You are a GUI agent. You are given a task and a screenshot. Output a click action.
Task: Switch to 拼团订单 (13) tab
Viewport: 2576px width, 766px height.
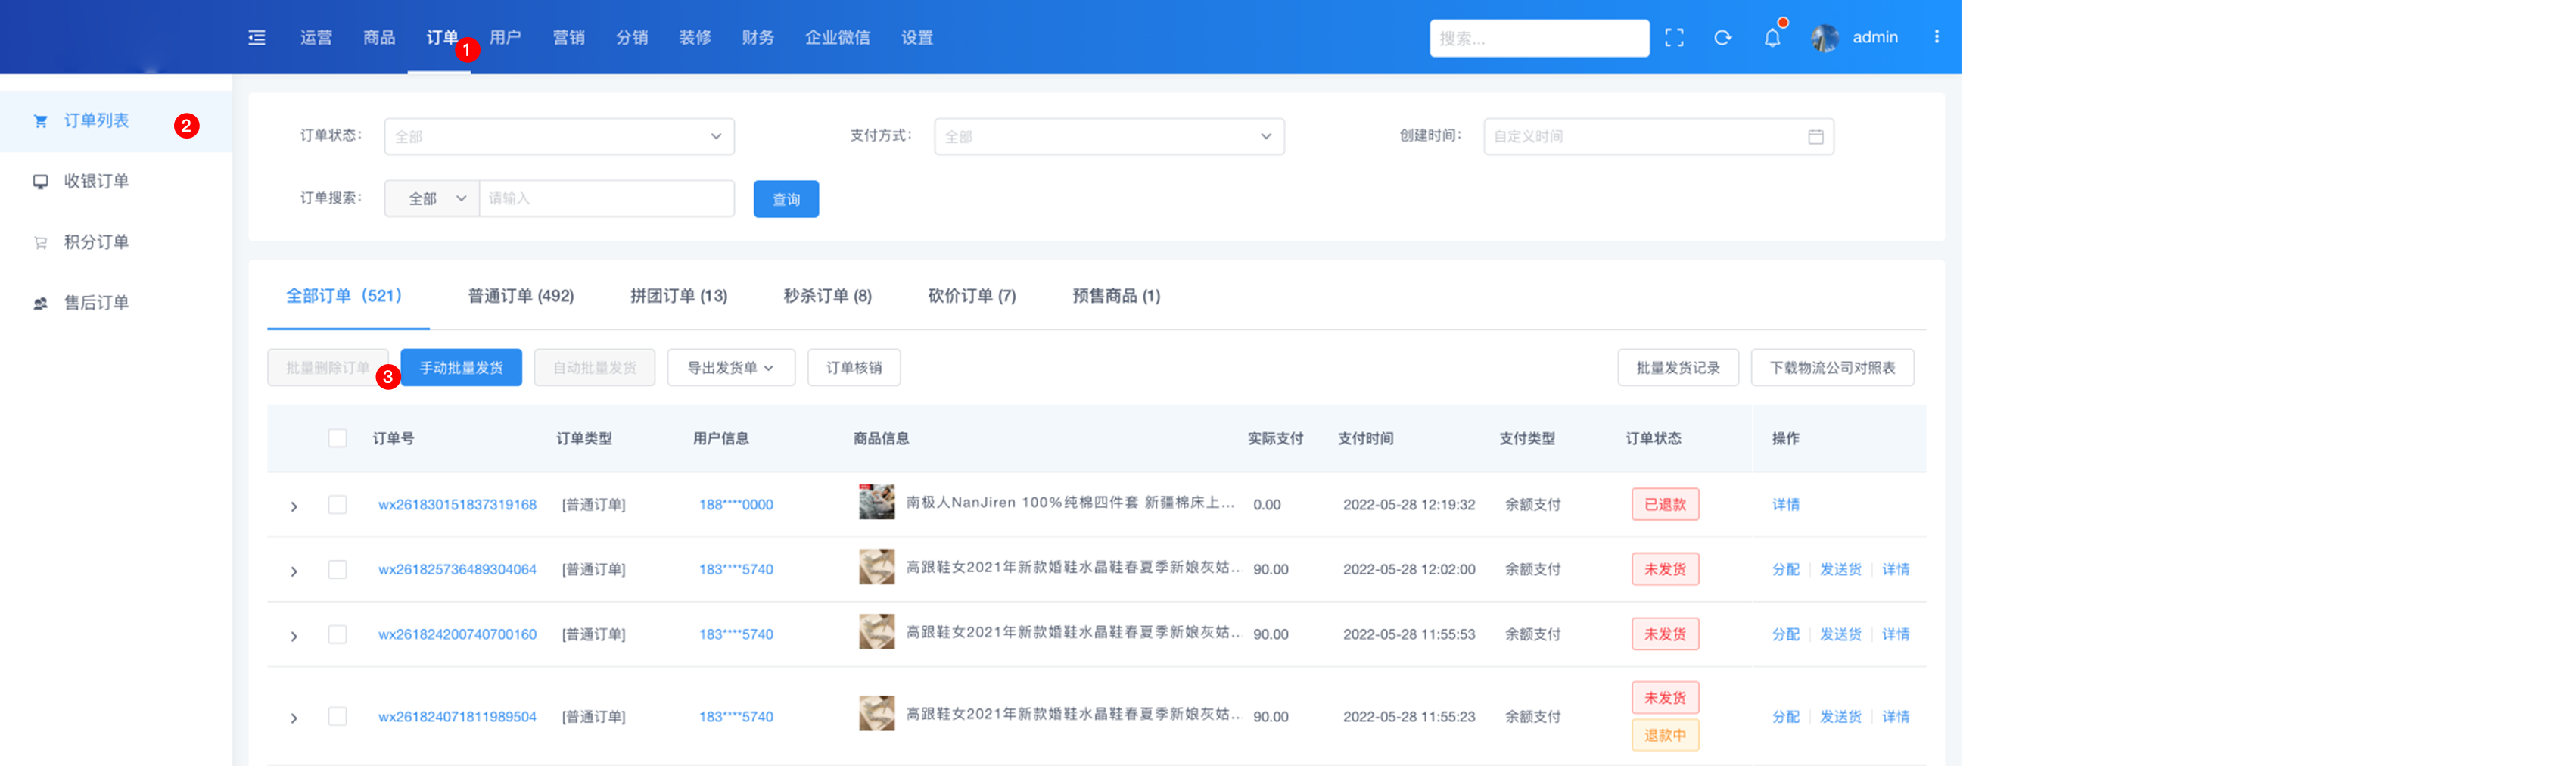pos(678,296)
